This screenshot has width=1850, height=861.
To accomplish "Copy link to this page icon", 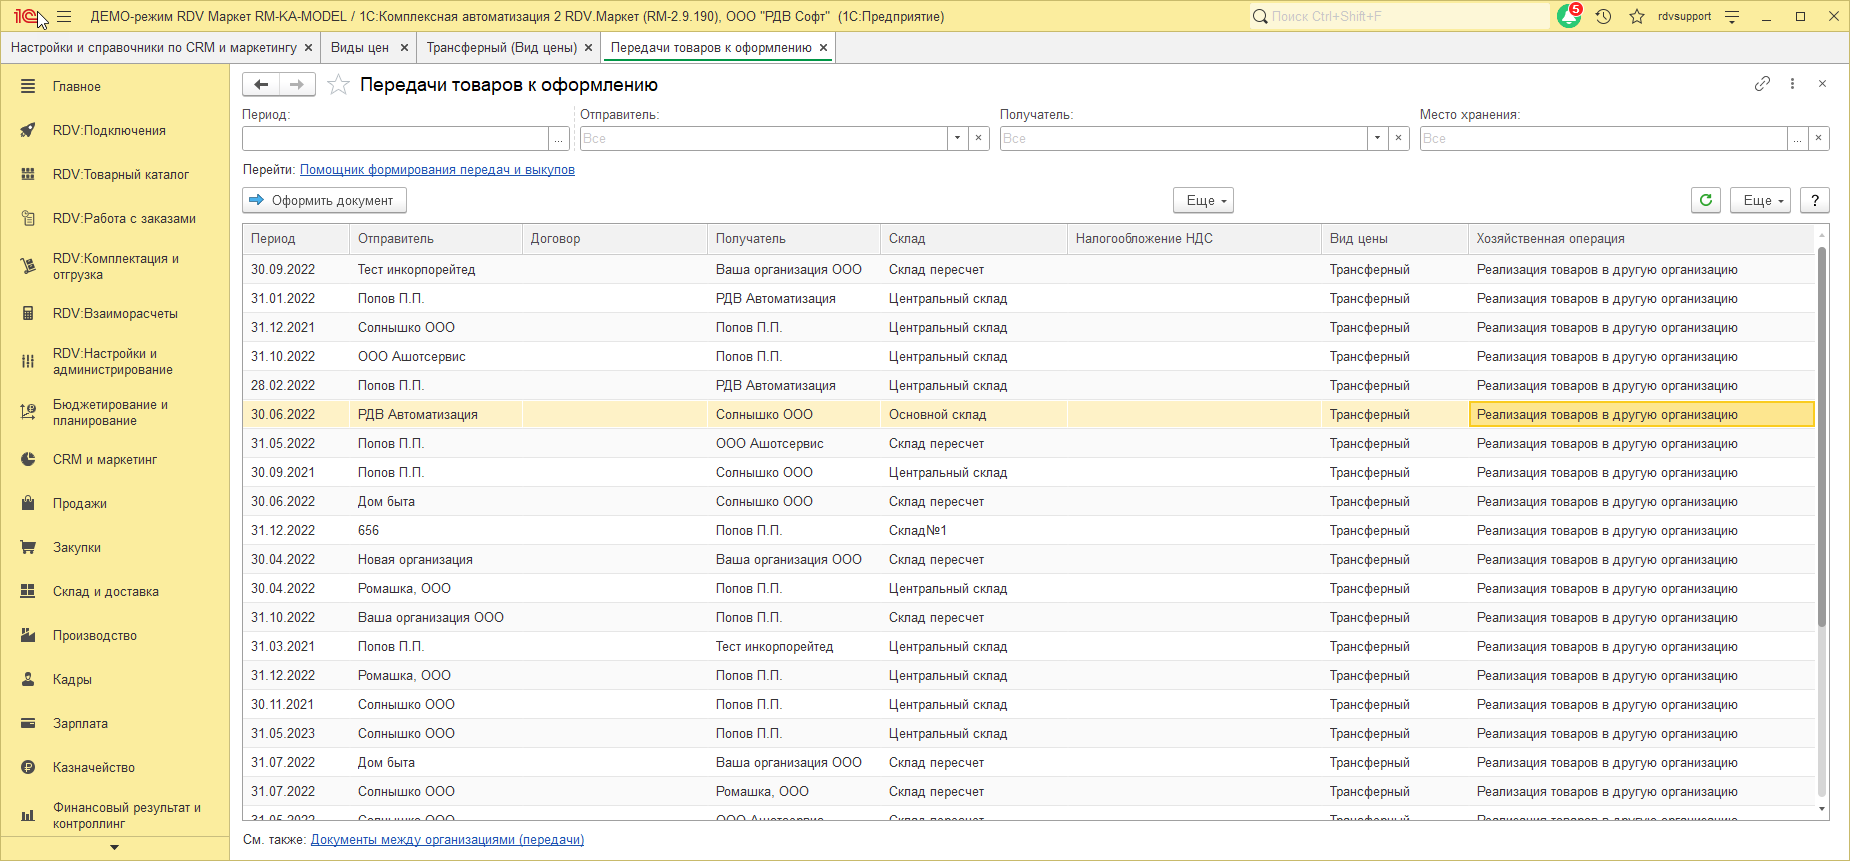I will coord(1762,84).
